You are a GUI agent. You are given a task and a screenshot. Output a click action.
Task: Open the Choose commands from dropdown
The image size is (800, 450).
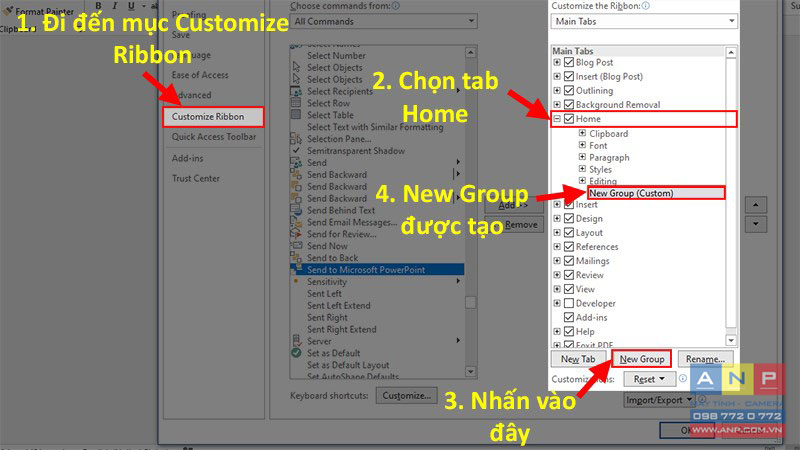click(x=384, y=21)
